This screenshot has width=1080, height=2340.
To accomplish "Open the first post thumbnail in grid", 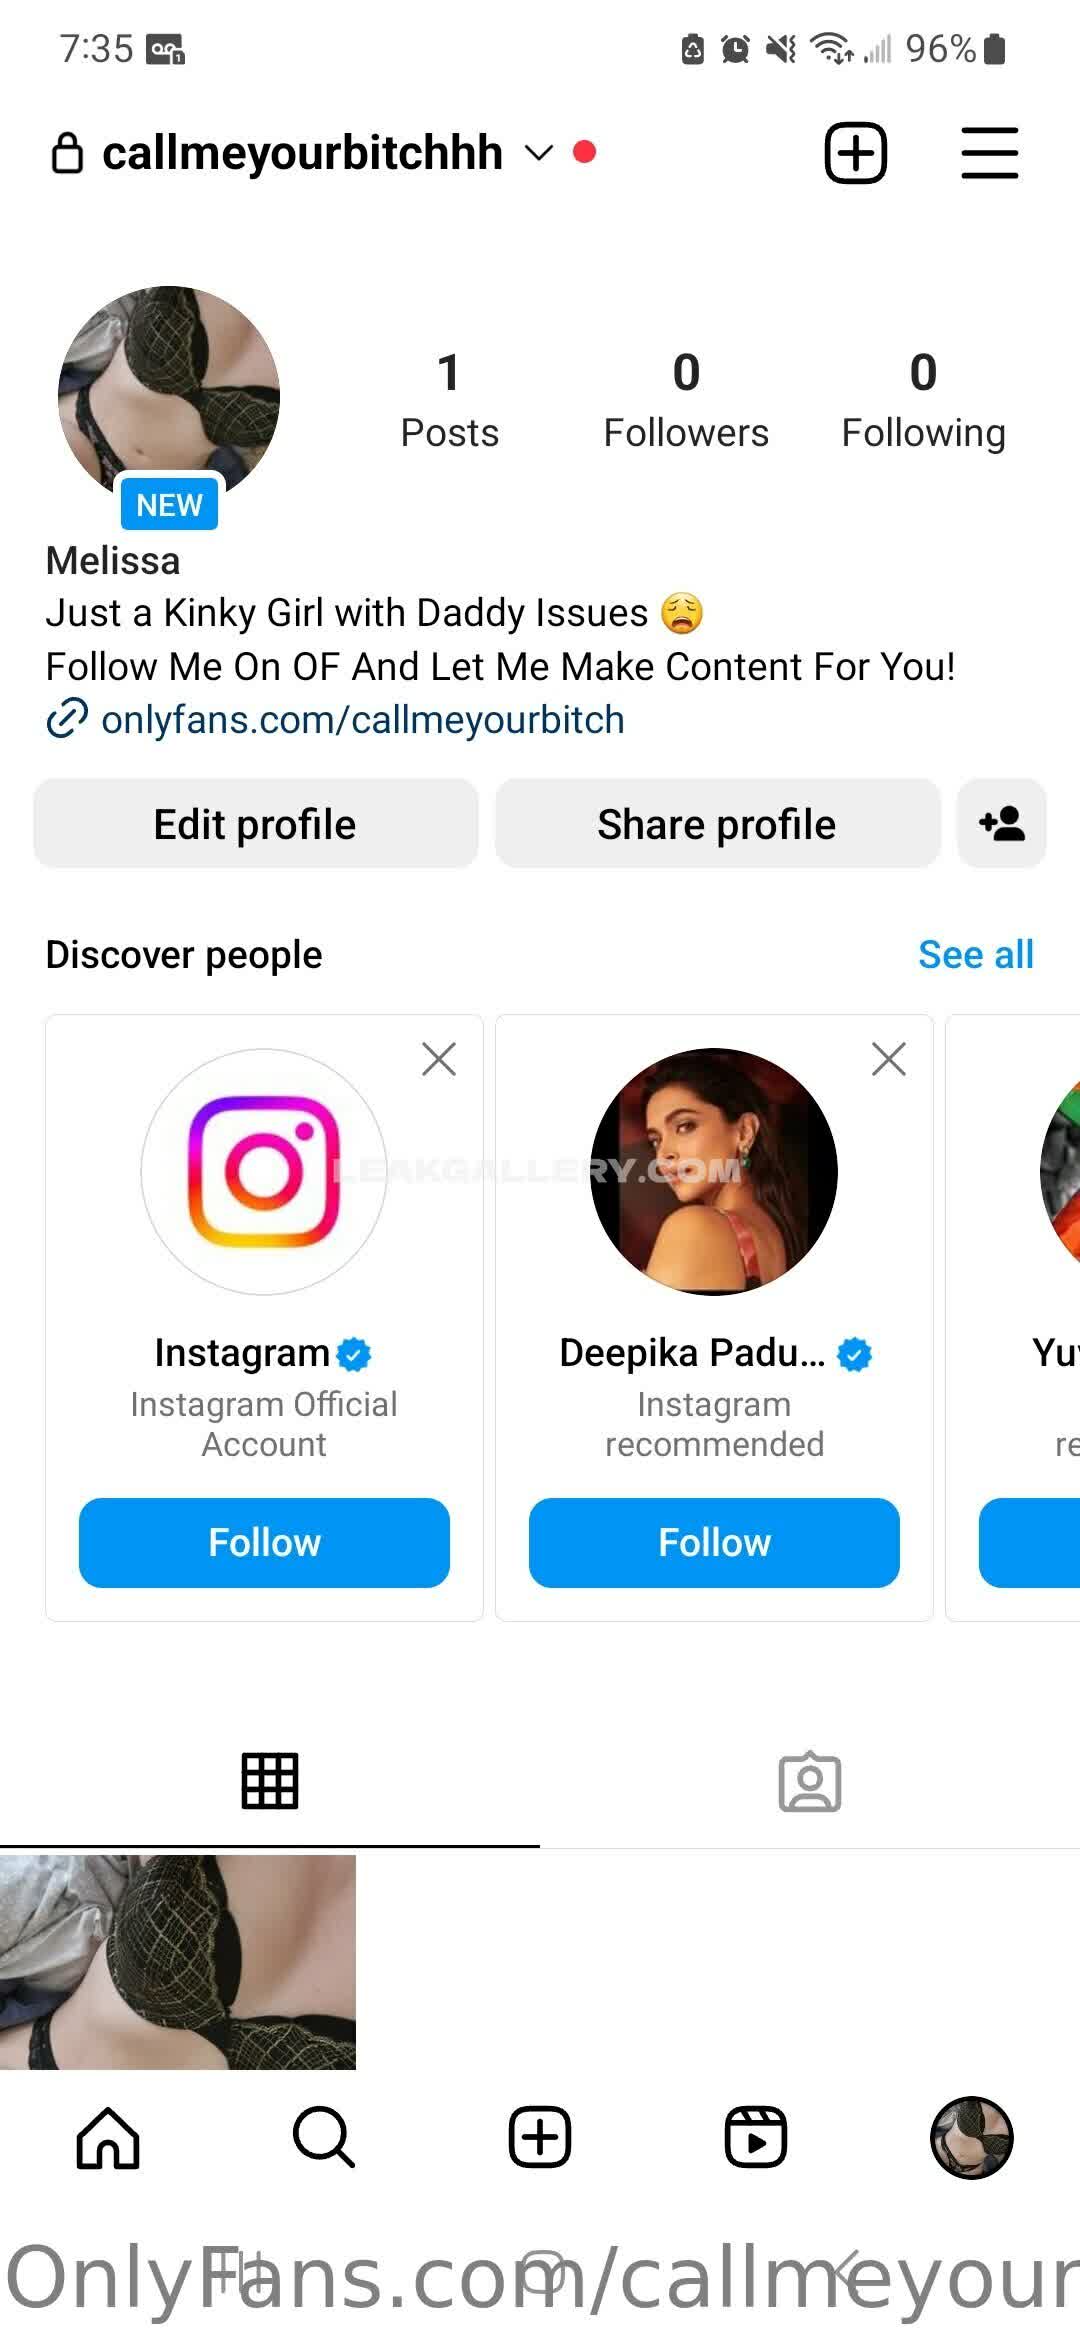I will (178, 1962).
